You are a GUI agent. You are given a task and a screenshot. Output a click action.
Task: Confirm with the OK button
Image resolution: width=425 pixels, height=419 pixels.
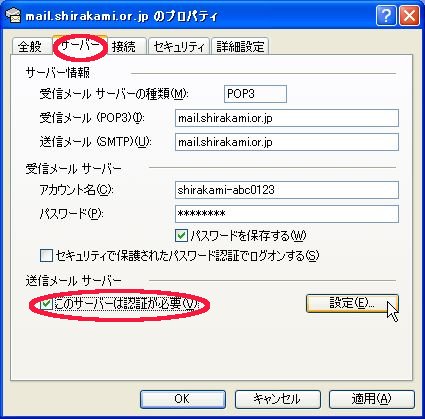click(183, 399)
